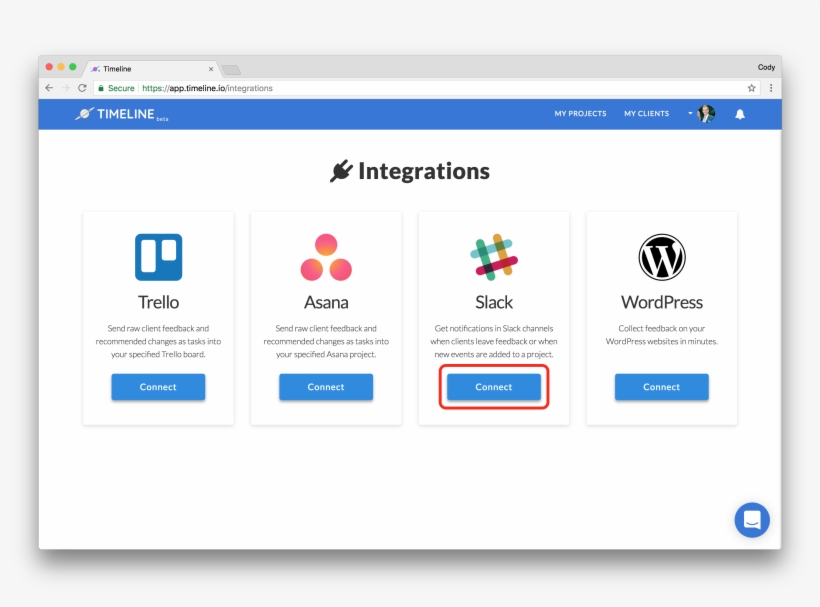Go back with browser back arrow
The width and height of the screenshot is (820, 607).
point(49,88)
